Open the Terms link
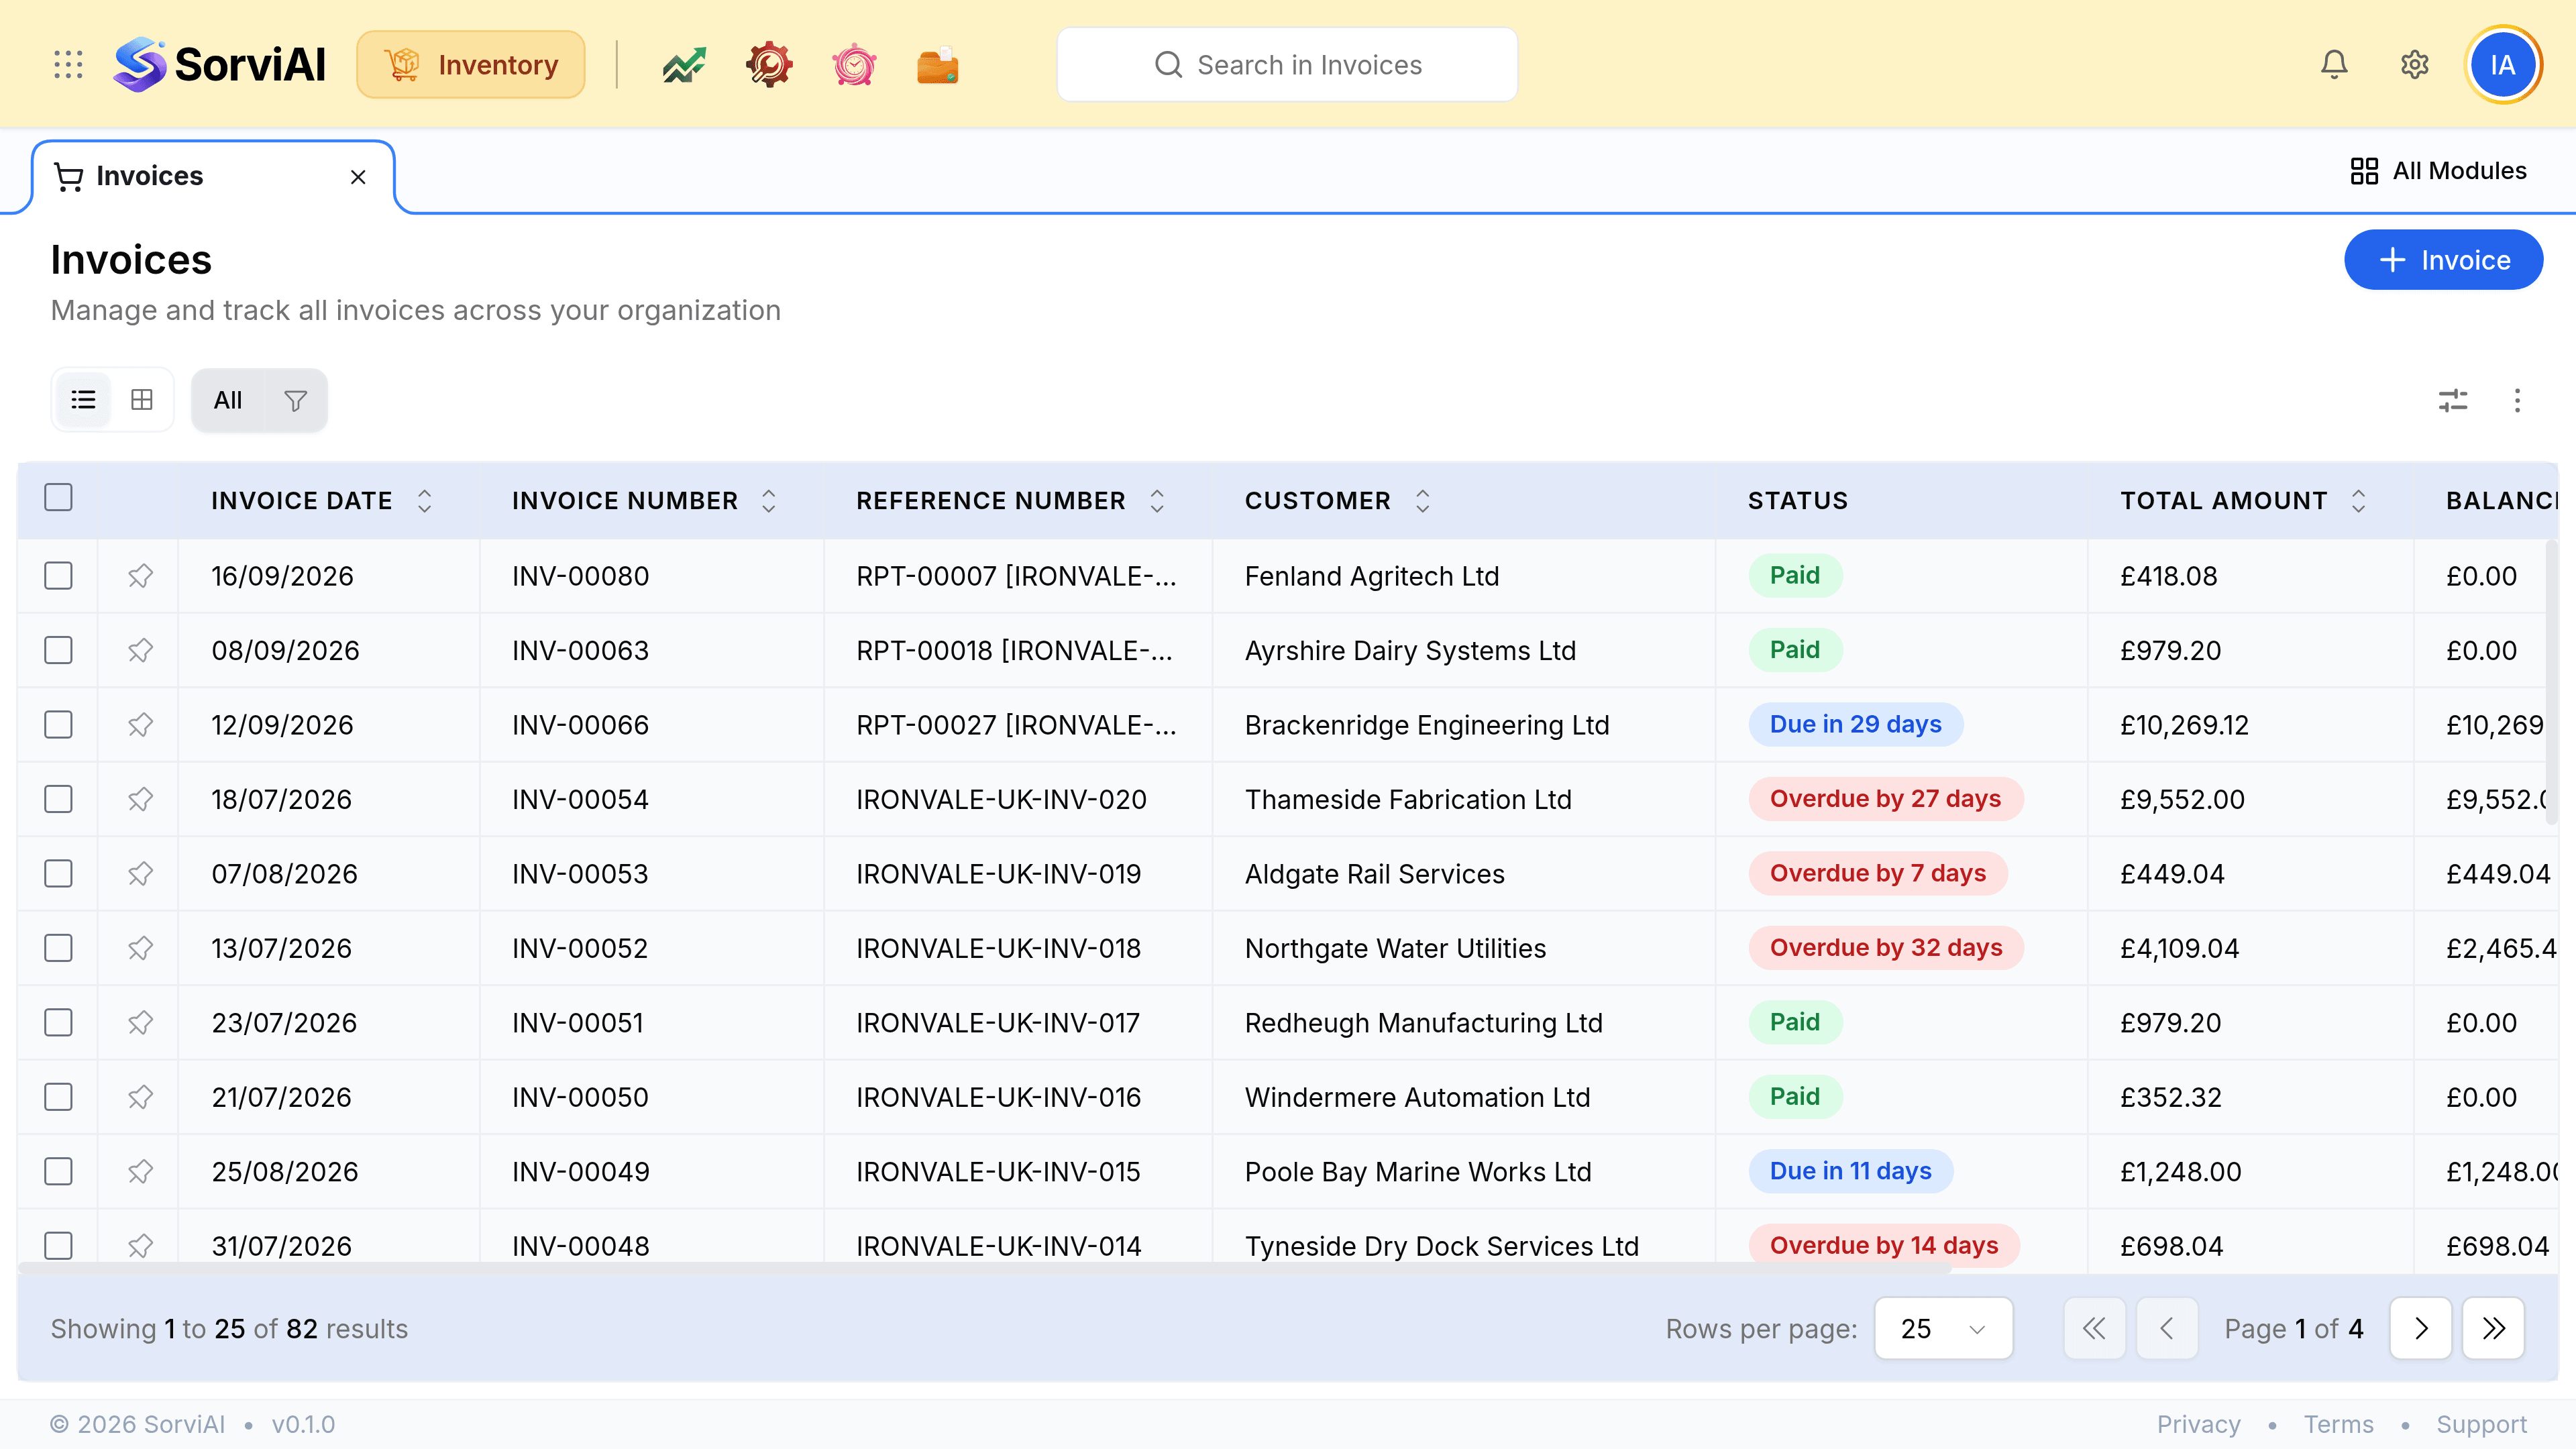Viewport: 2576px width, 1449px height. click(2338, 1425)
